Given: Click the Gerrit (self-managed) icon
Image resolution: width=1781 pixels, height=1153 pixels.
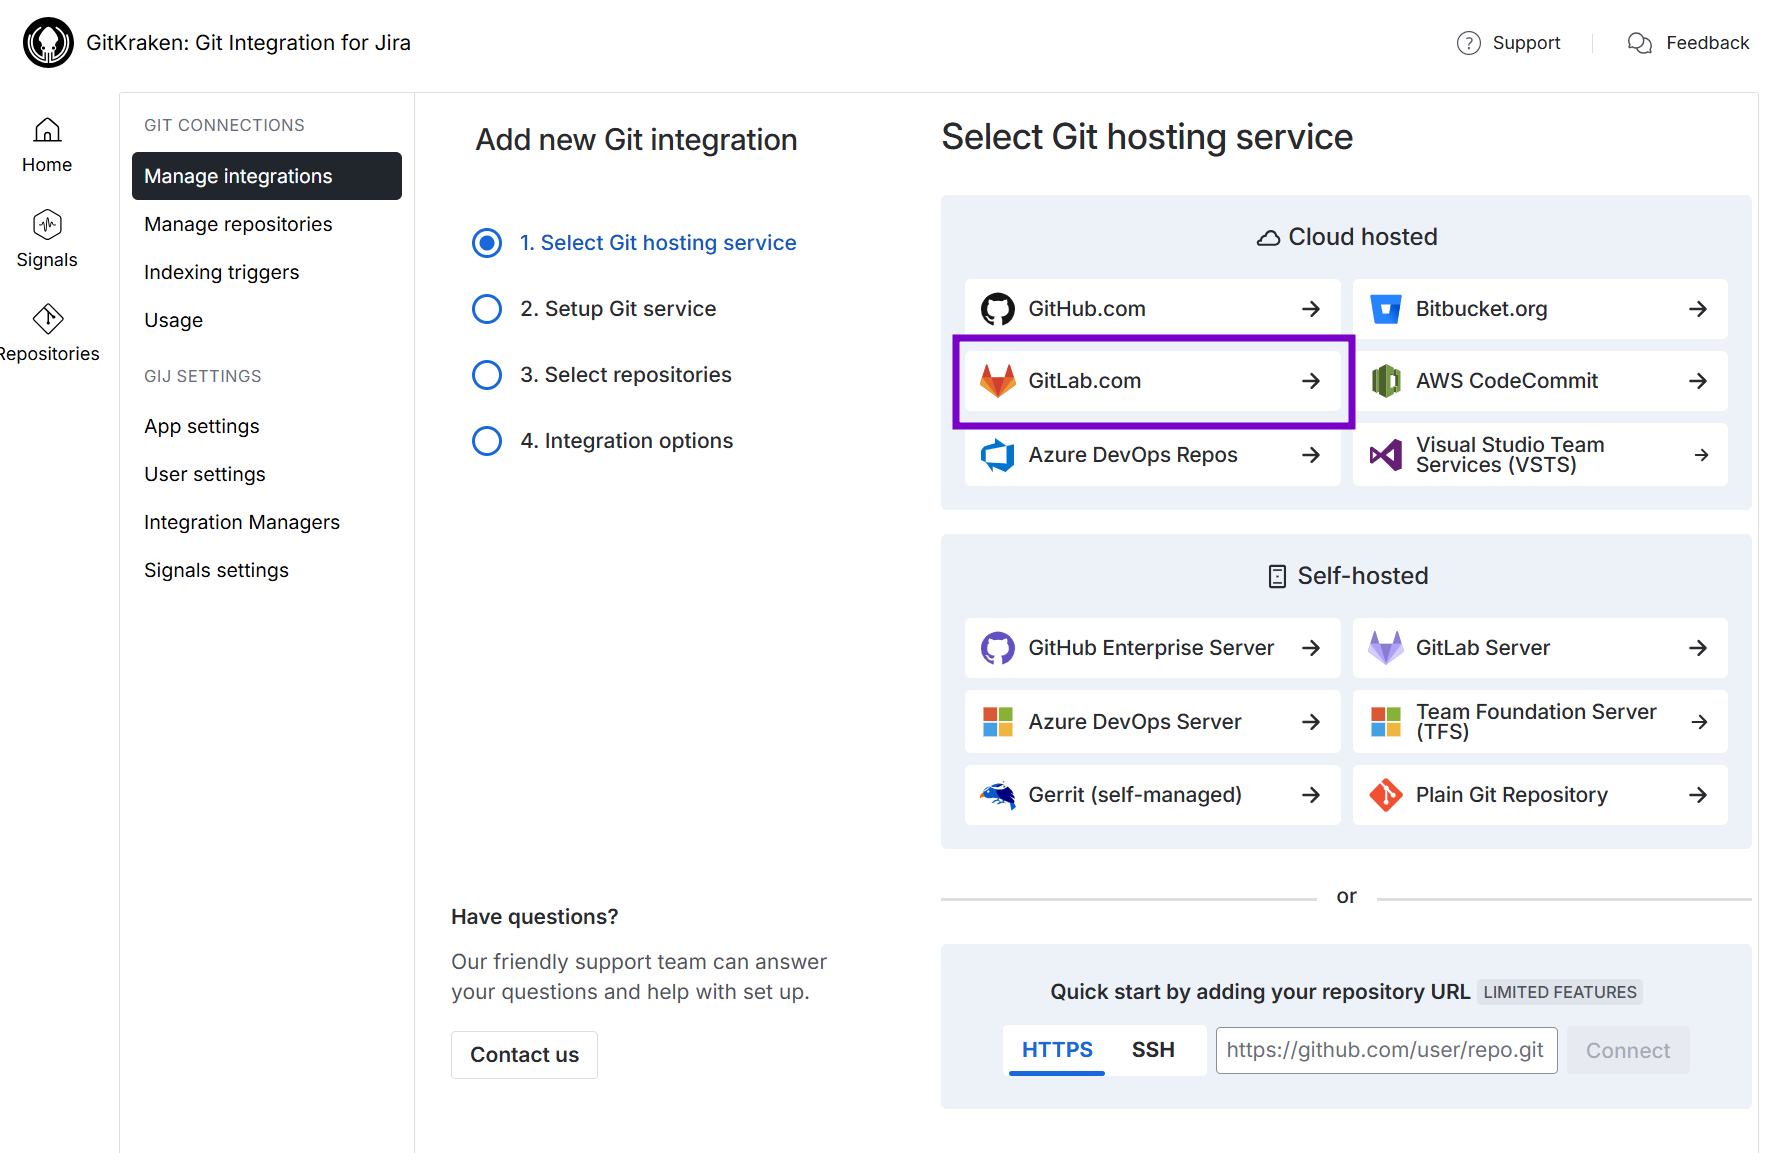Looking at the screenshot, I should point(997,795).
